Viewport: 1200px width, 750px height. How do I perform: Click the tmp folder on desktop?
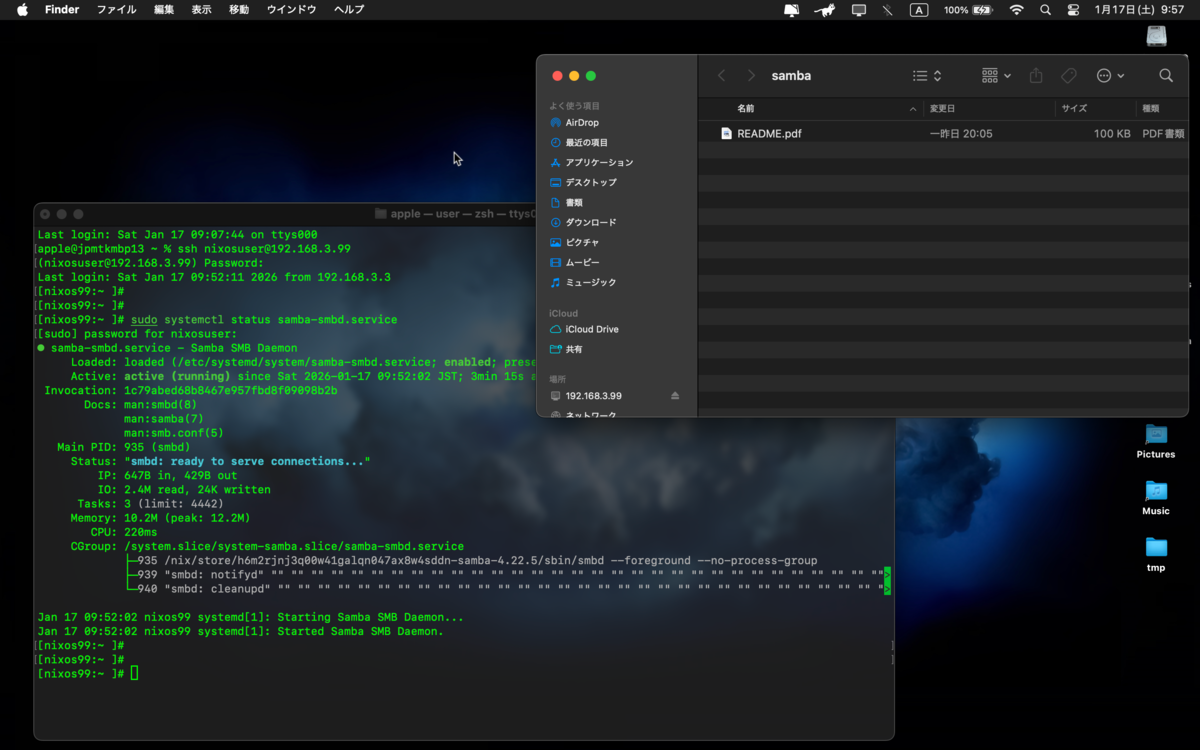(x=1156, y=553)
